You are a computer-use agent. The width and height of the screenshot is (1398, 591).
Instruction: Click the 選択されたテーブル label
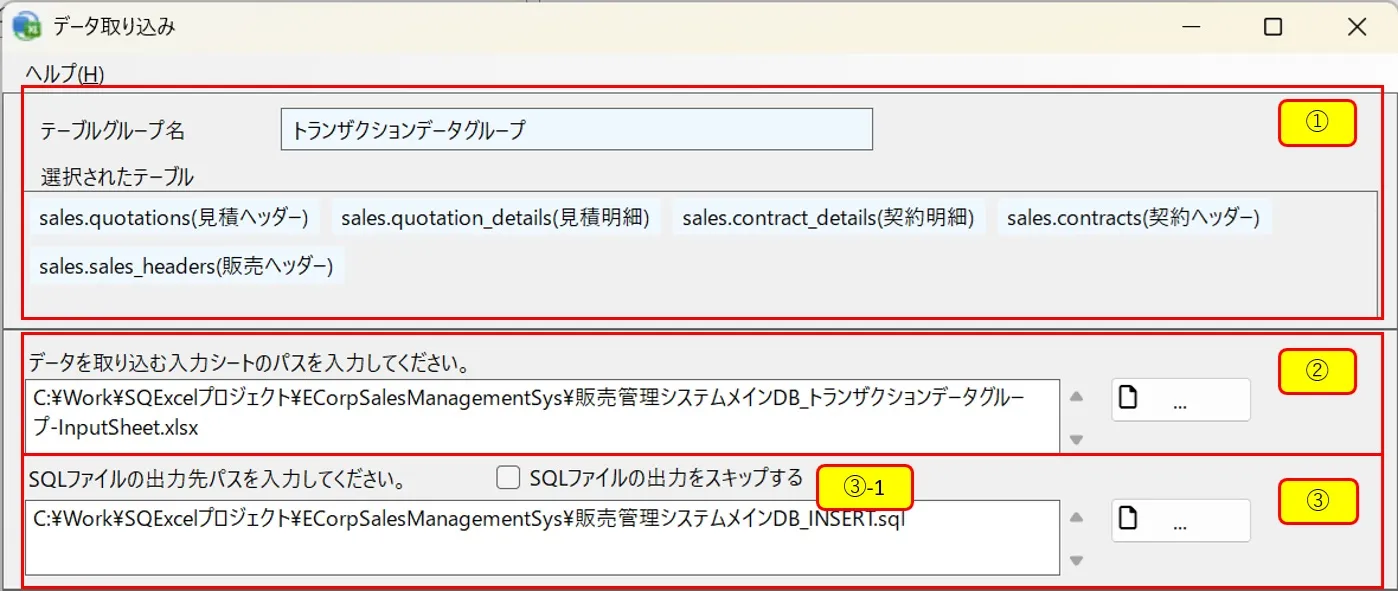tap(117, 178)
